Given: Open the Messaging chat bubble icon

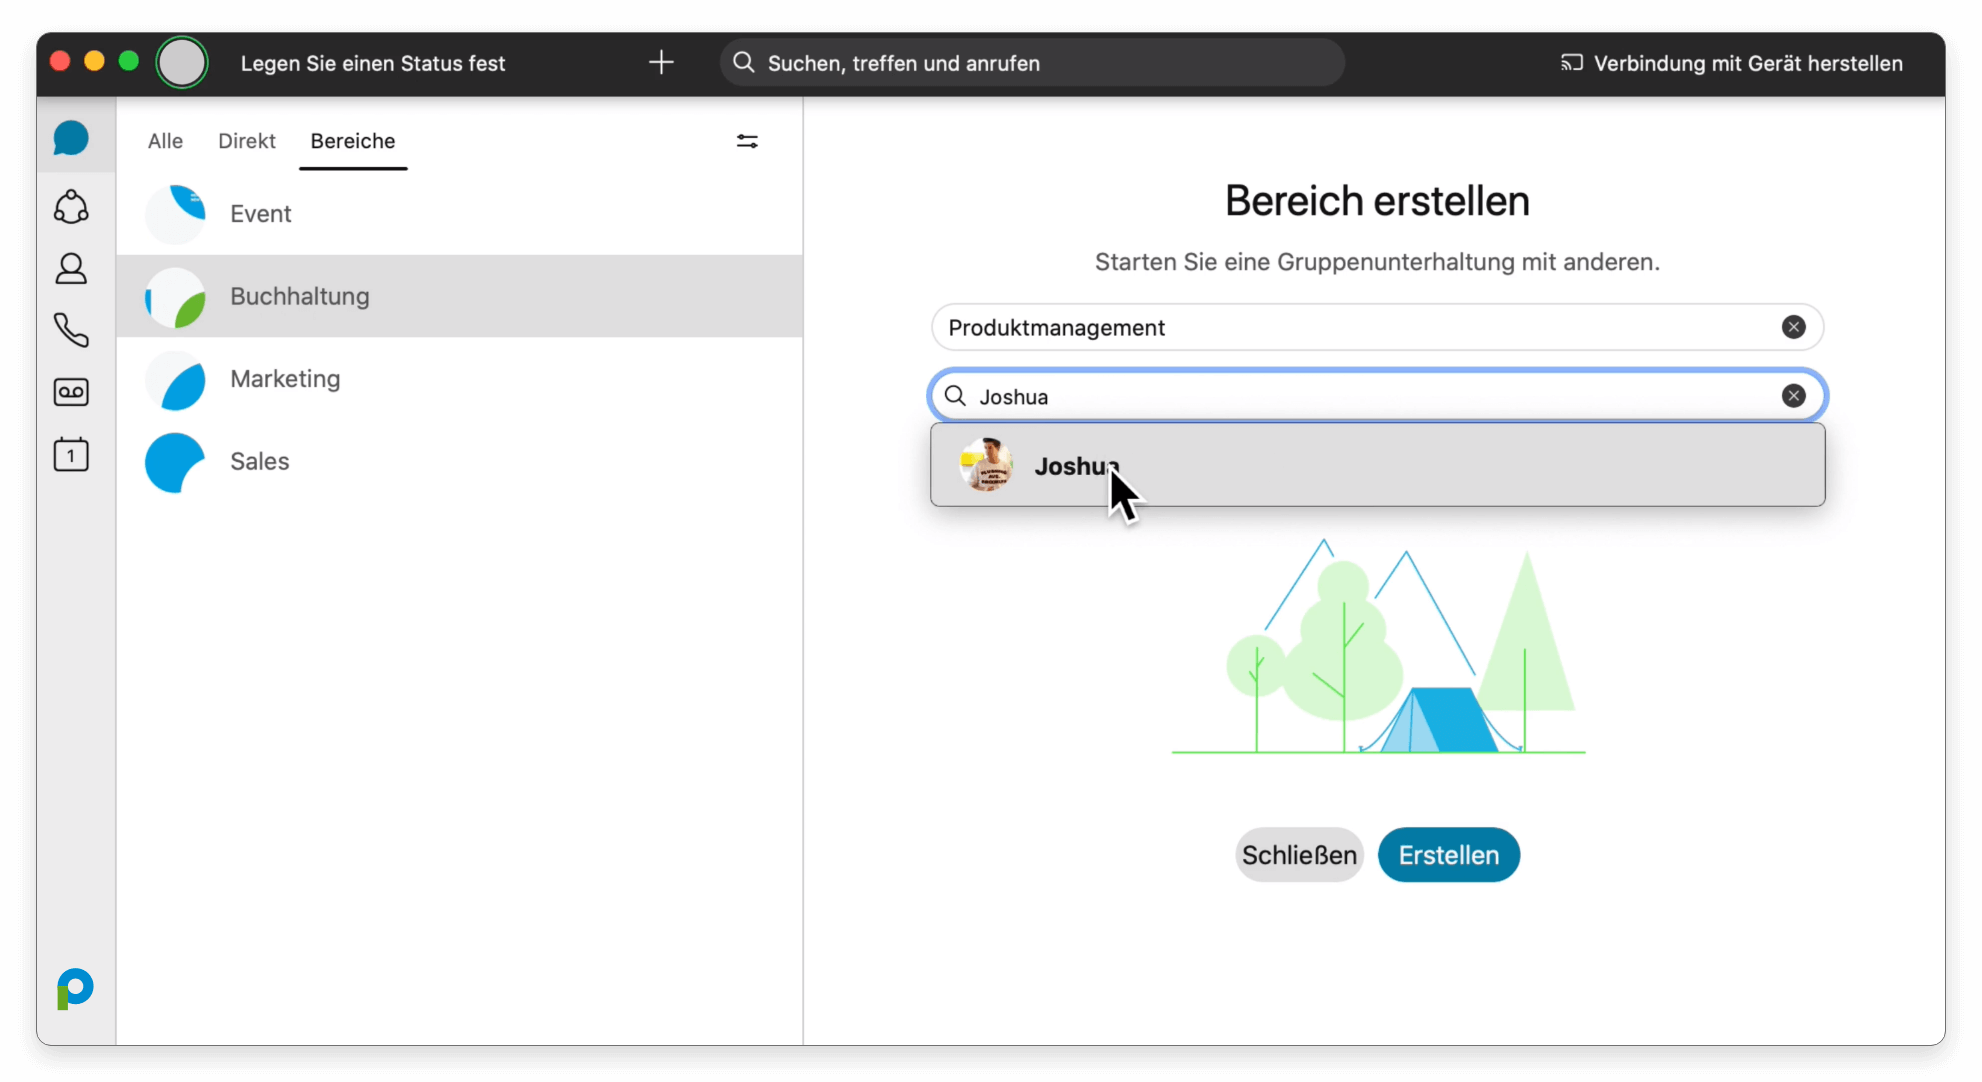Looking at the screenshot, I should pyautogui.click(x=71, y=138).
